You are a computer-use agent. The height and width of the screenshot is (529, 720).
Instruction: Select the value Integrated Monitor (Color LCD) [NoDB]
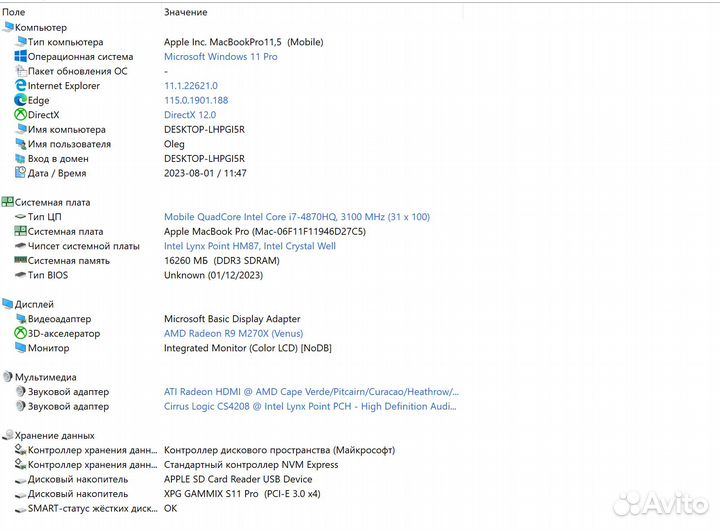pyautogui.click(x=248, y=348)
